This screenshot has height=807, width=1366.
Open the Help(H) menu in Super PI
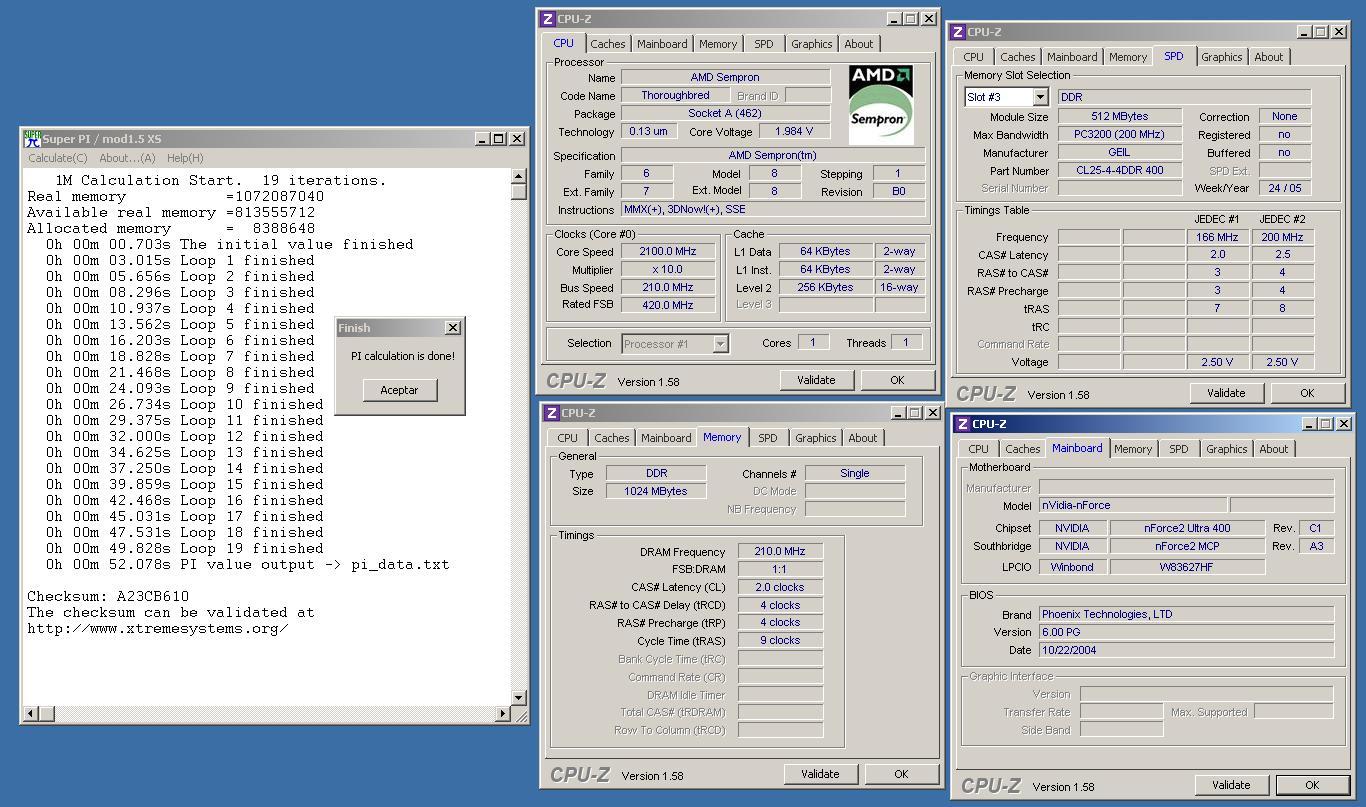tap(185, 158)
